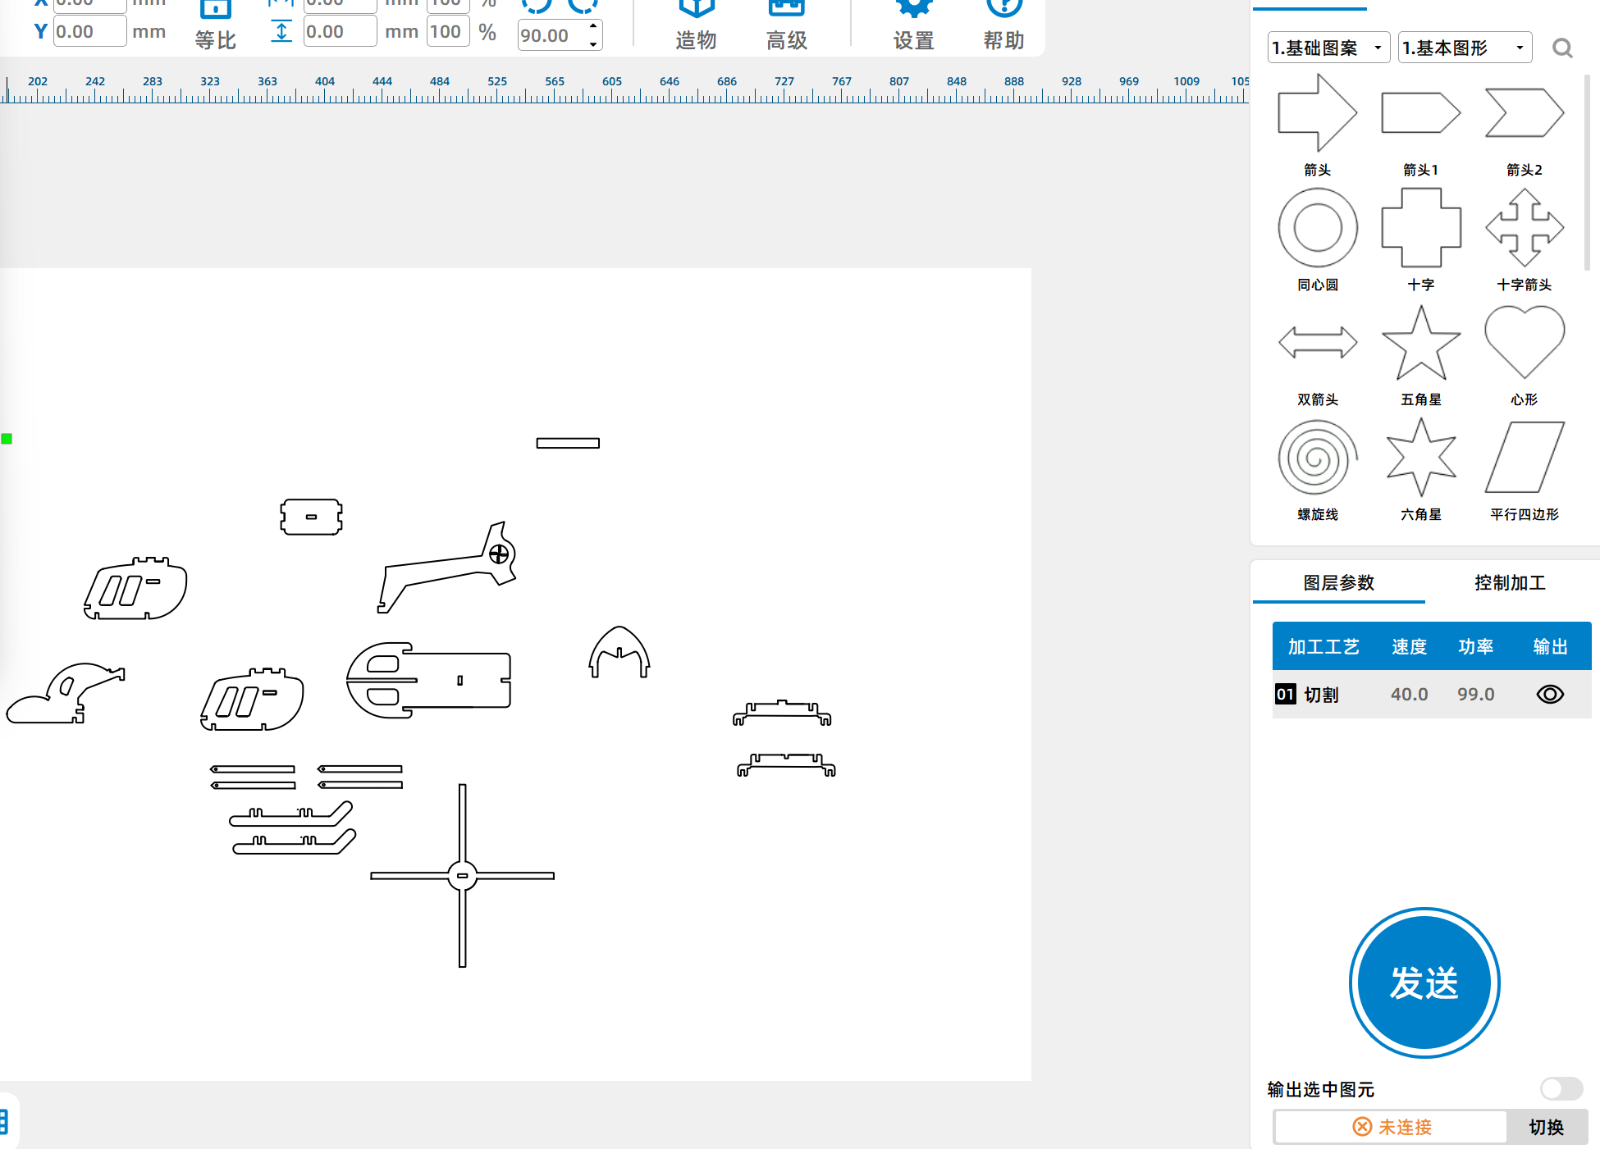The image size is (1600, 1149).
Task: Open the 1.基础图案 category dropdown
Action: [1328, 48]
